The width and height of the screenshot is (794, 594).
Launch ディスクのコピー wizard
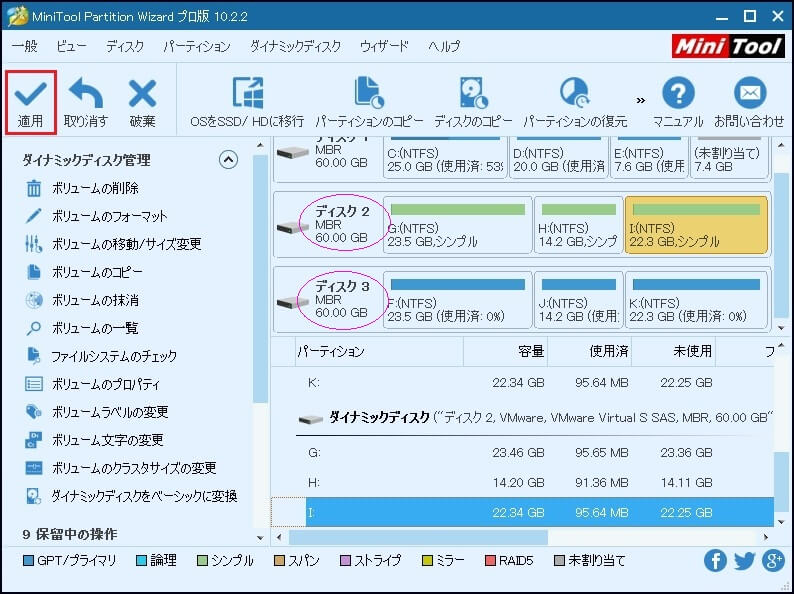[473, 103]
